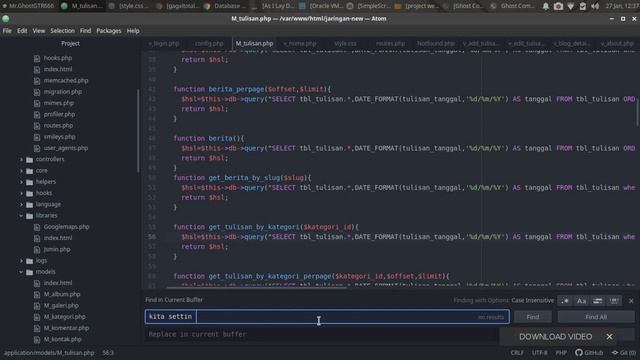
Task: Collapse the models folder
Action: (x=45, y=272)
